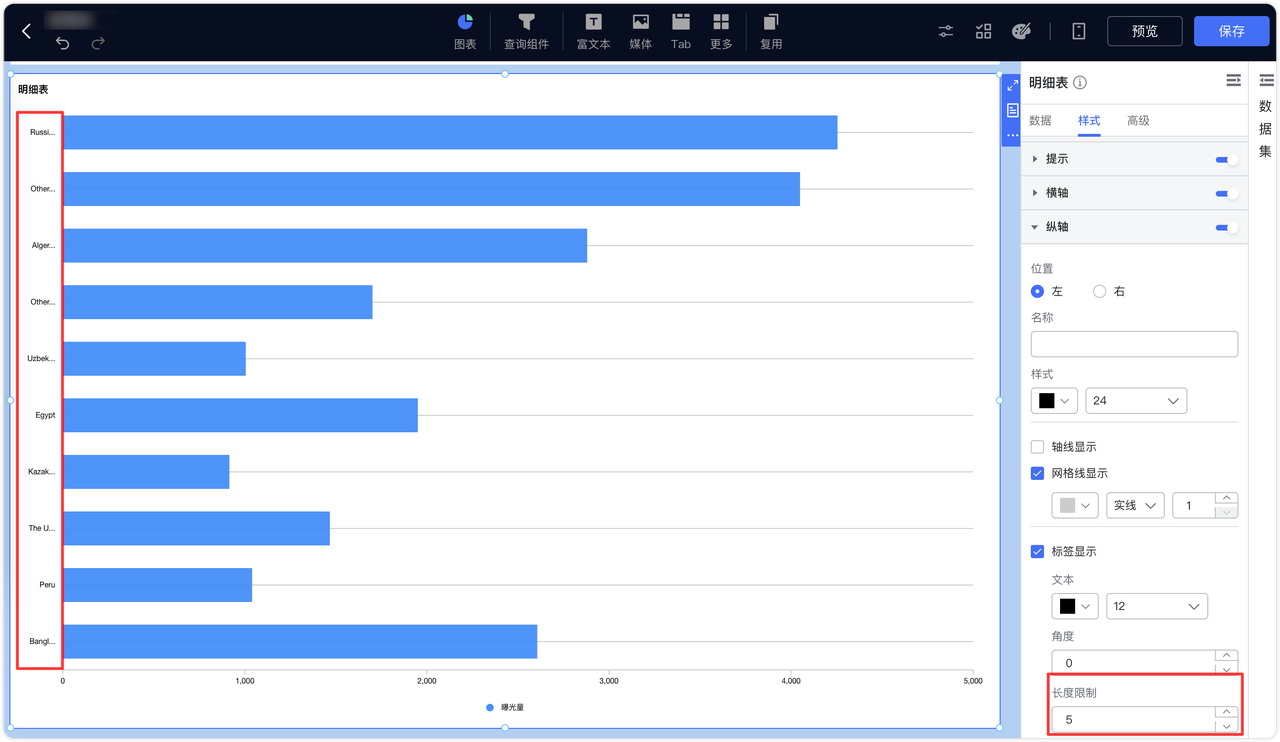The image size is (1280, 742).
Task: Open the palette theme settings icon
Action: click(1021, 31)
